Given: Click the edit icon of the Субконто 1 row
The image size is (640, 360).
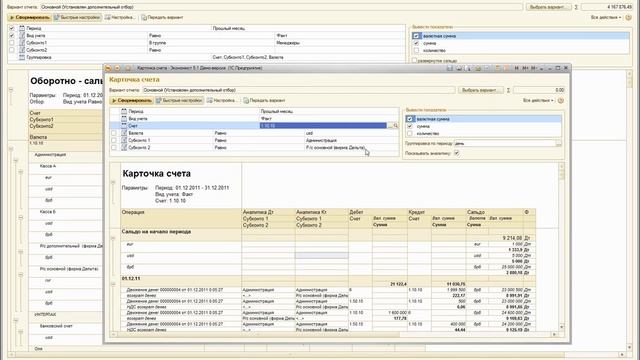Looking at the screenshot, I should coord(124,140).
